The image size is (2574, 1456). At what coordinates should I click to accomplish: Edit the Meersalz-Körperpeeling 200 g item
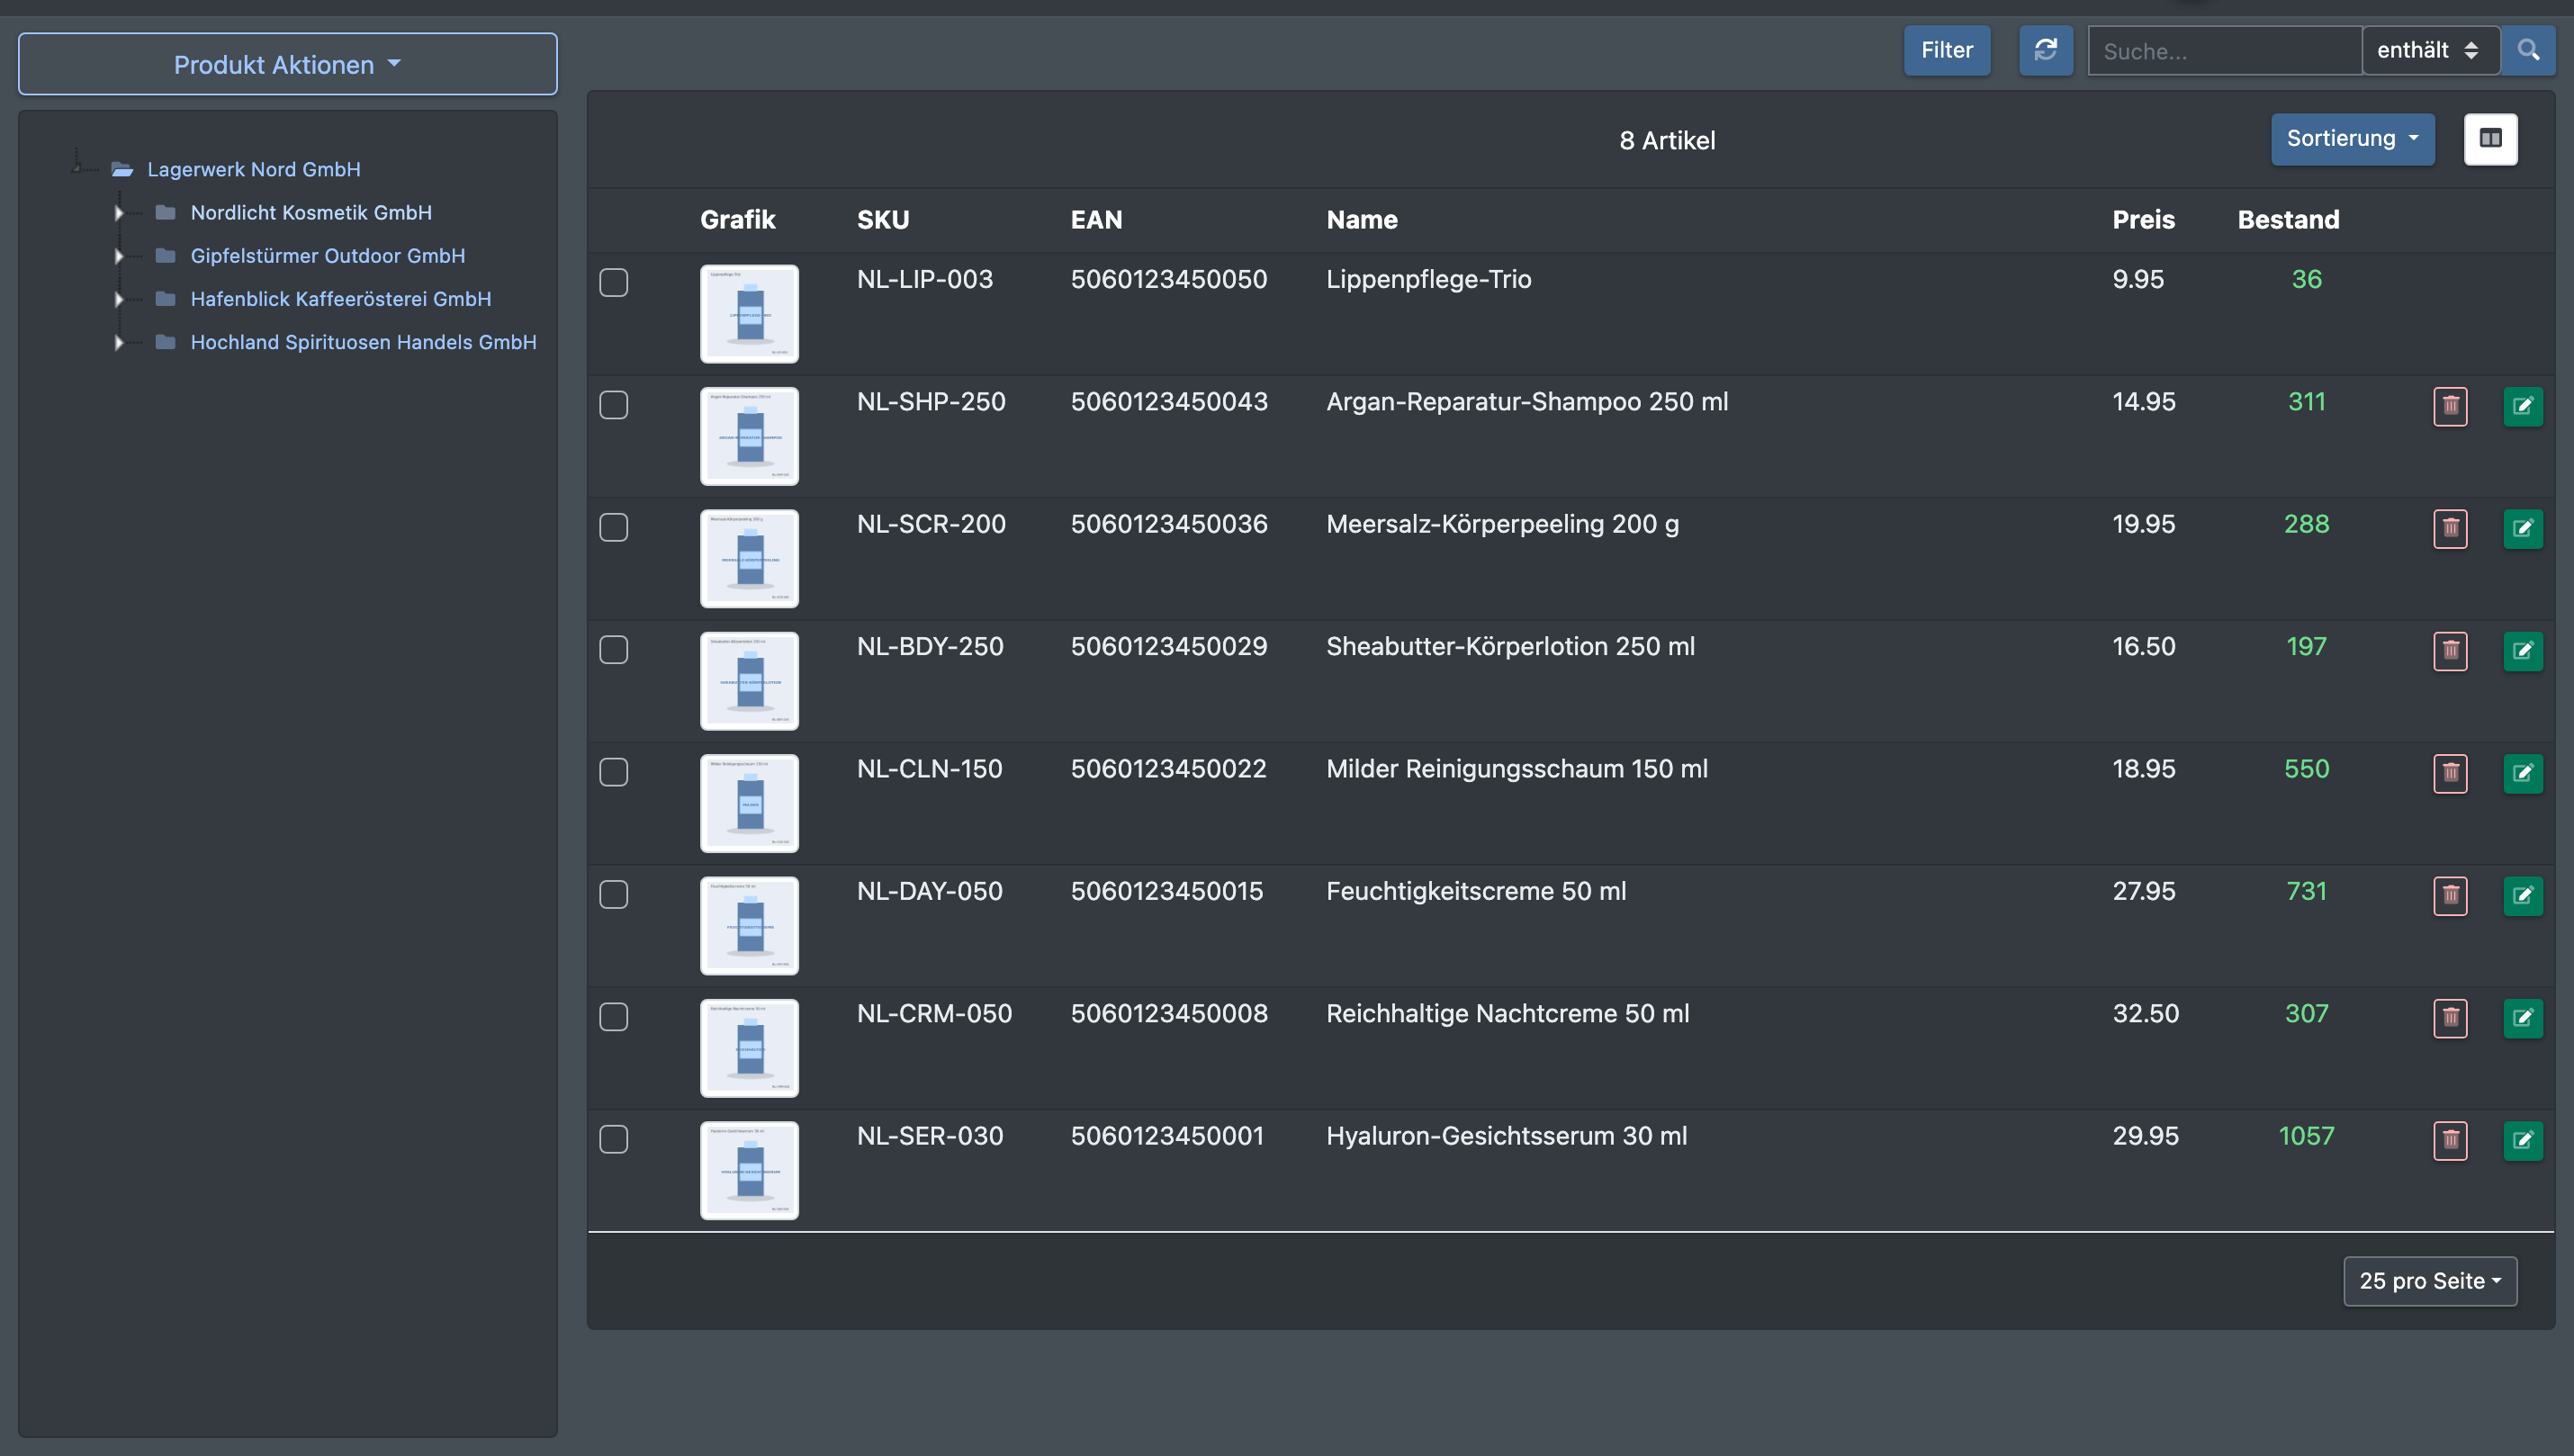point(2523,528)
